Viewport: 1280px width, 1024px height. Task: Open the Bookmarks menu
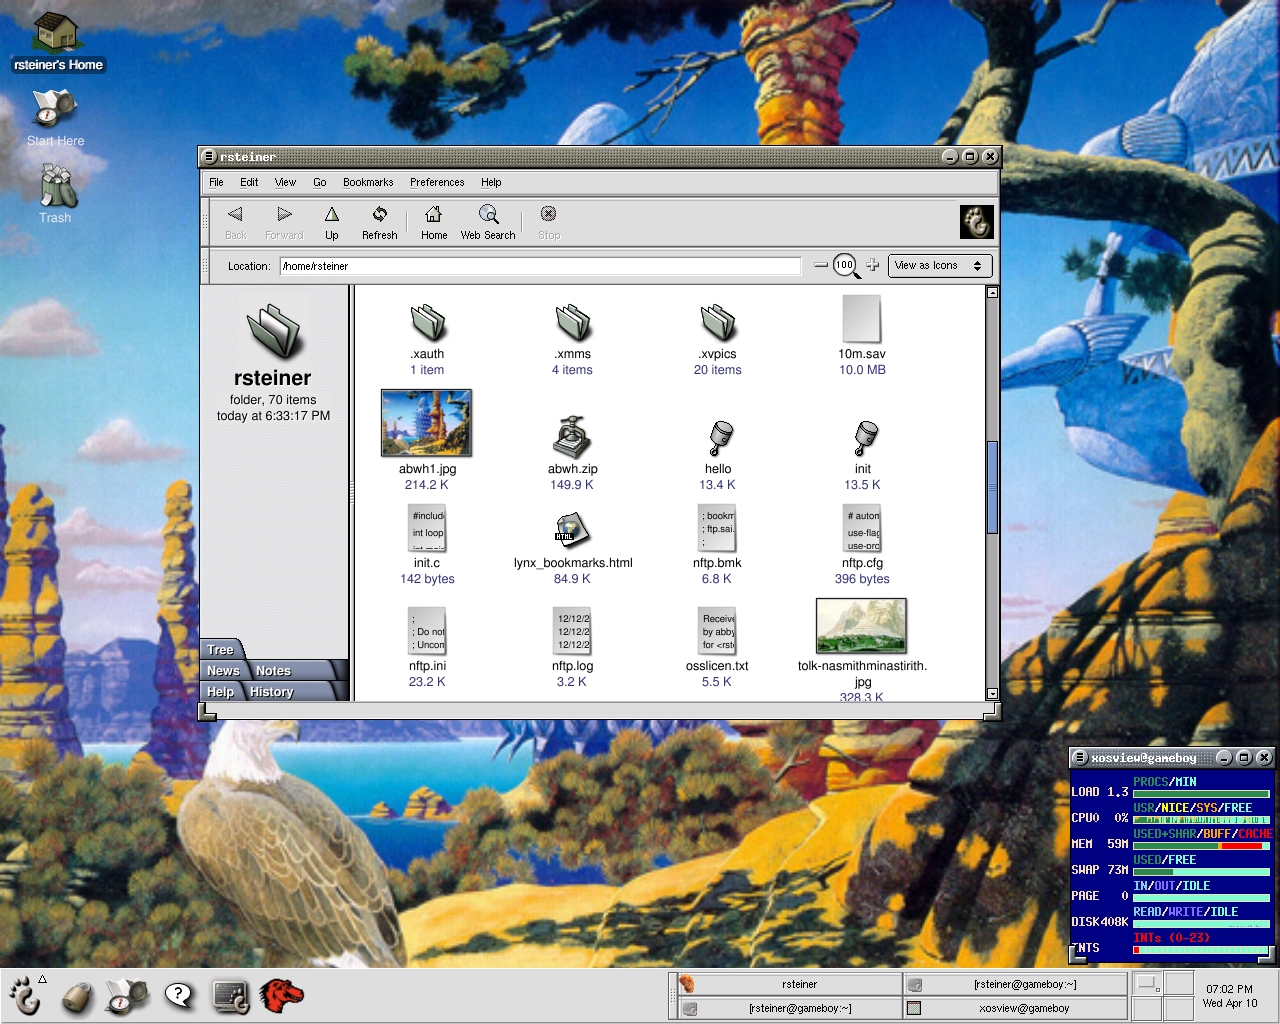(x=368, y=182)
